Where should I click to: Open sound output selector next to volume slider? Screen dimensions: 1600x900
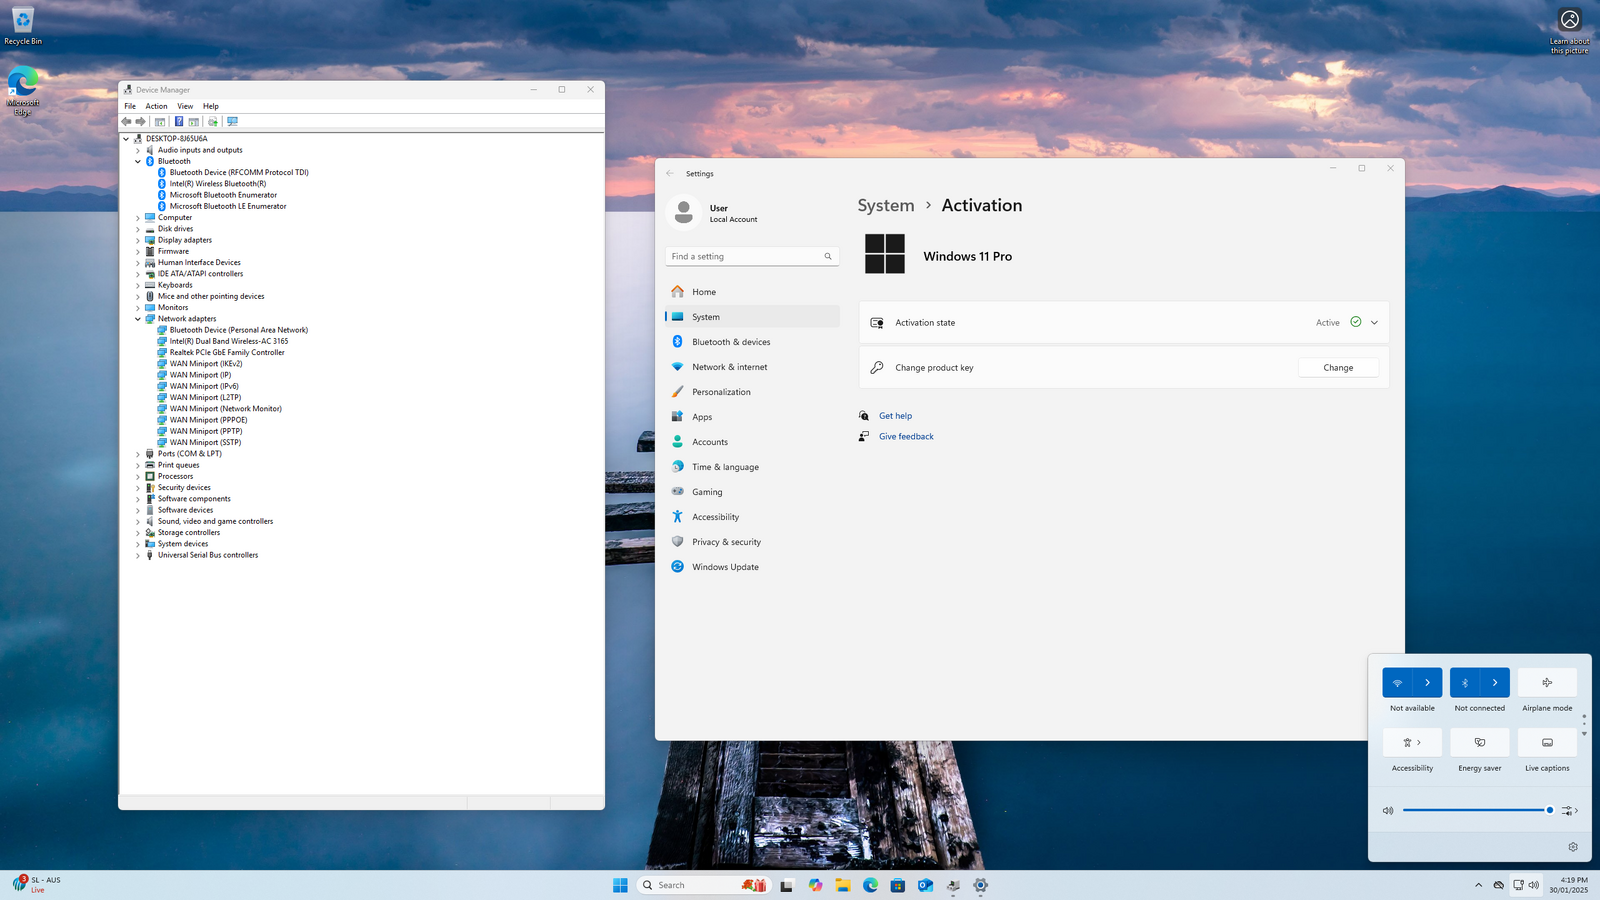[1570, 811]
